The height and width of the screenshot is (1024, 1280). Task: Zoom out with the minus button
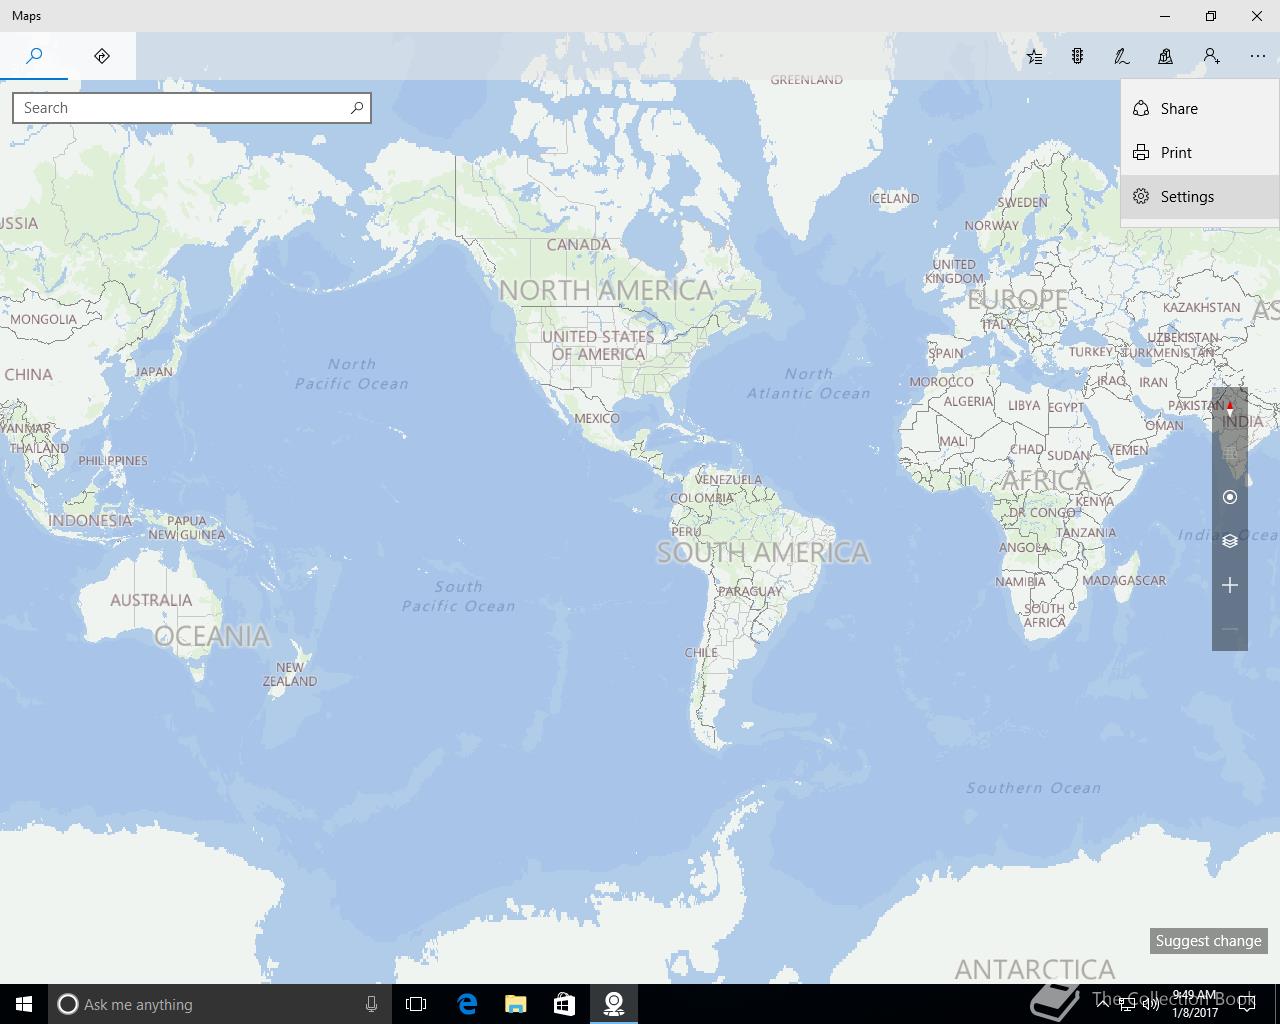tap(1230, 629)
